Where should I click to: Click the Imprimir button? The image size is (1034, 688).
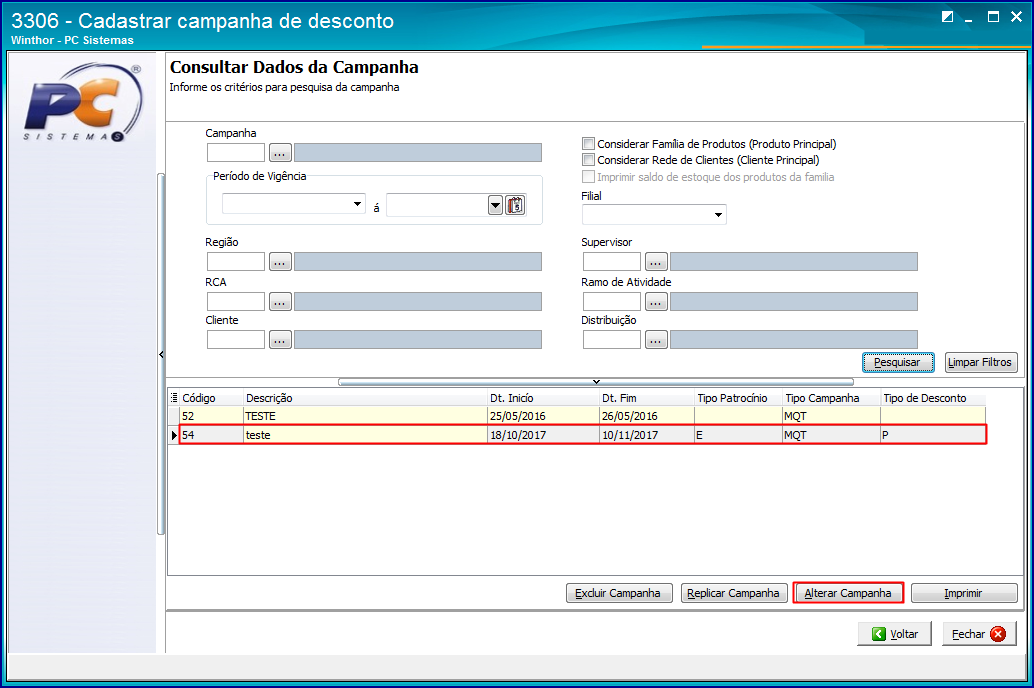click(x=964, y=593)
